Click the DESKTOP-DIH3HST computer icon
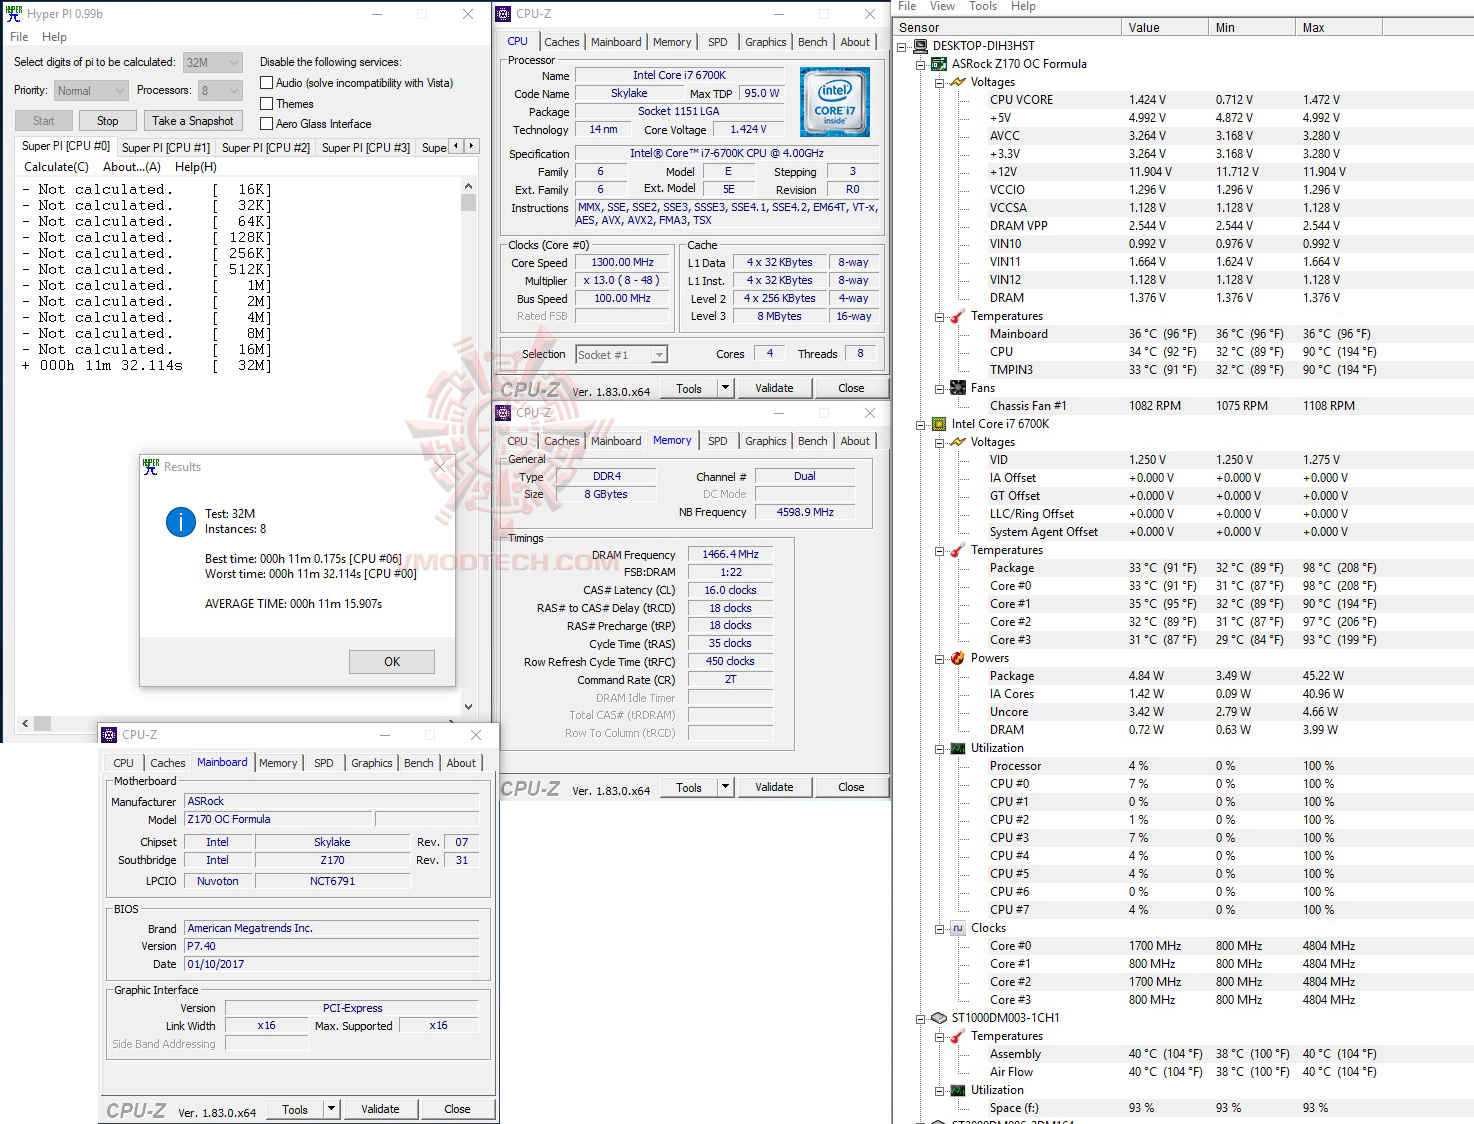 click(x=919, y=46)
